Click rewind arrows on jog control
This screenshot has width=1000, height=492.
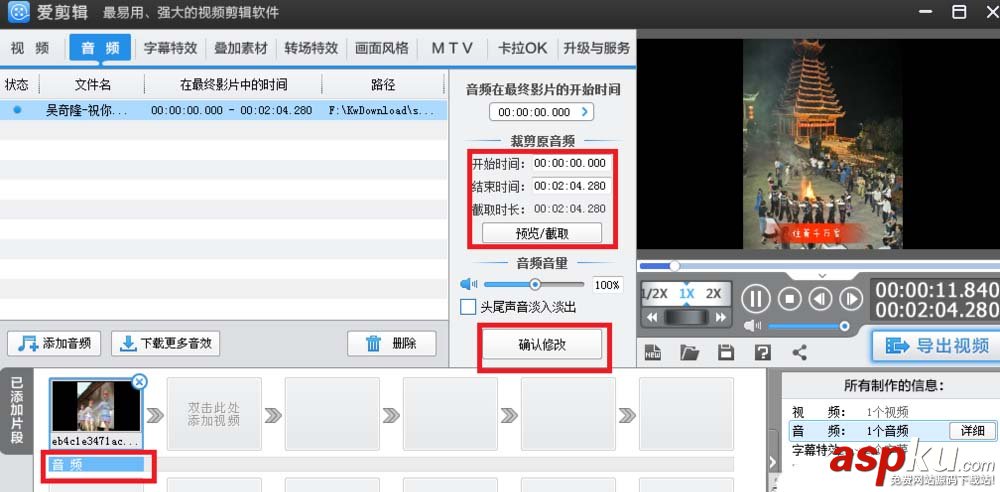pos(651,317)
